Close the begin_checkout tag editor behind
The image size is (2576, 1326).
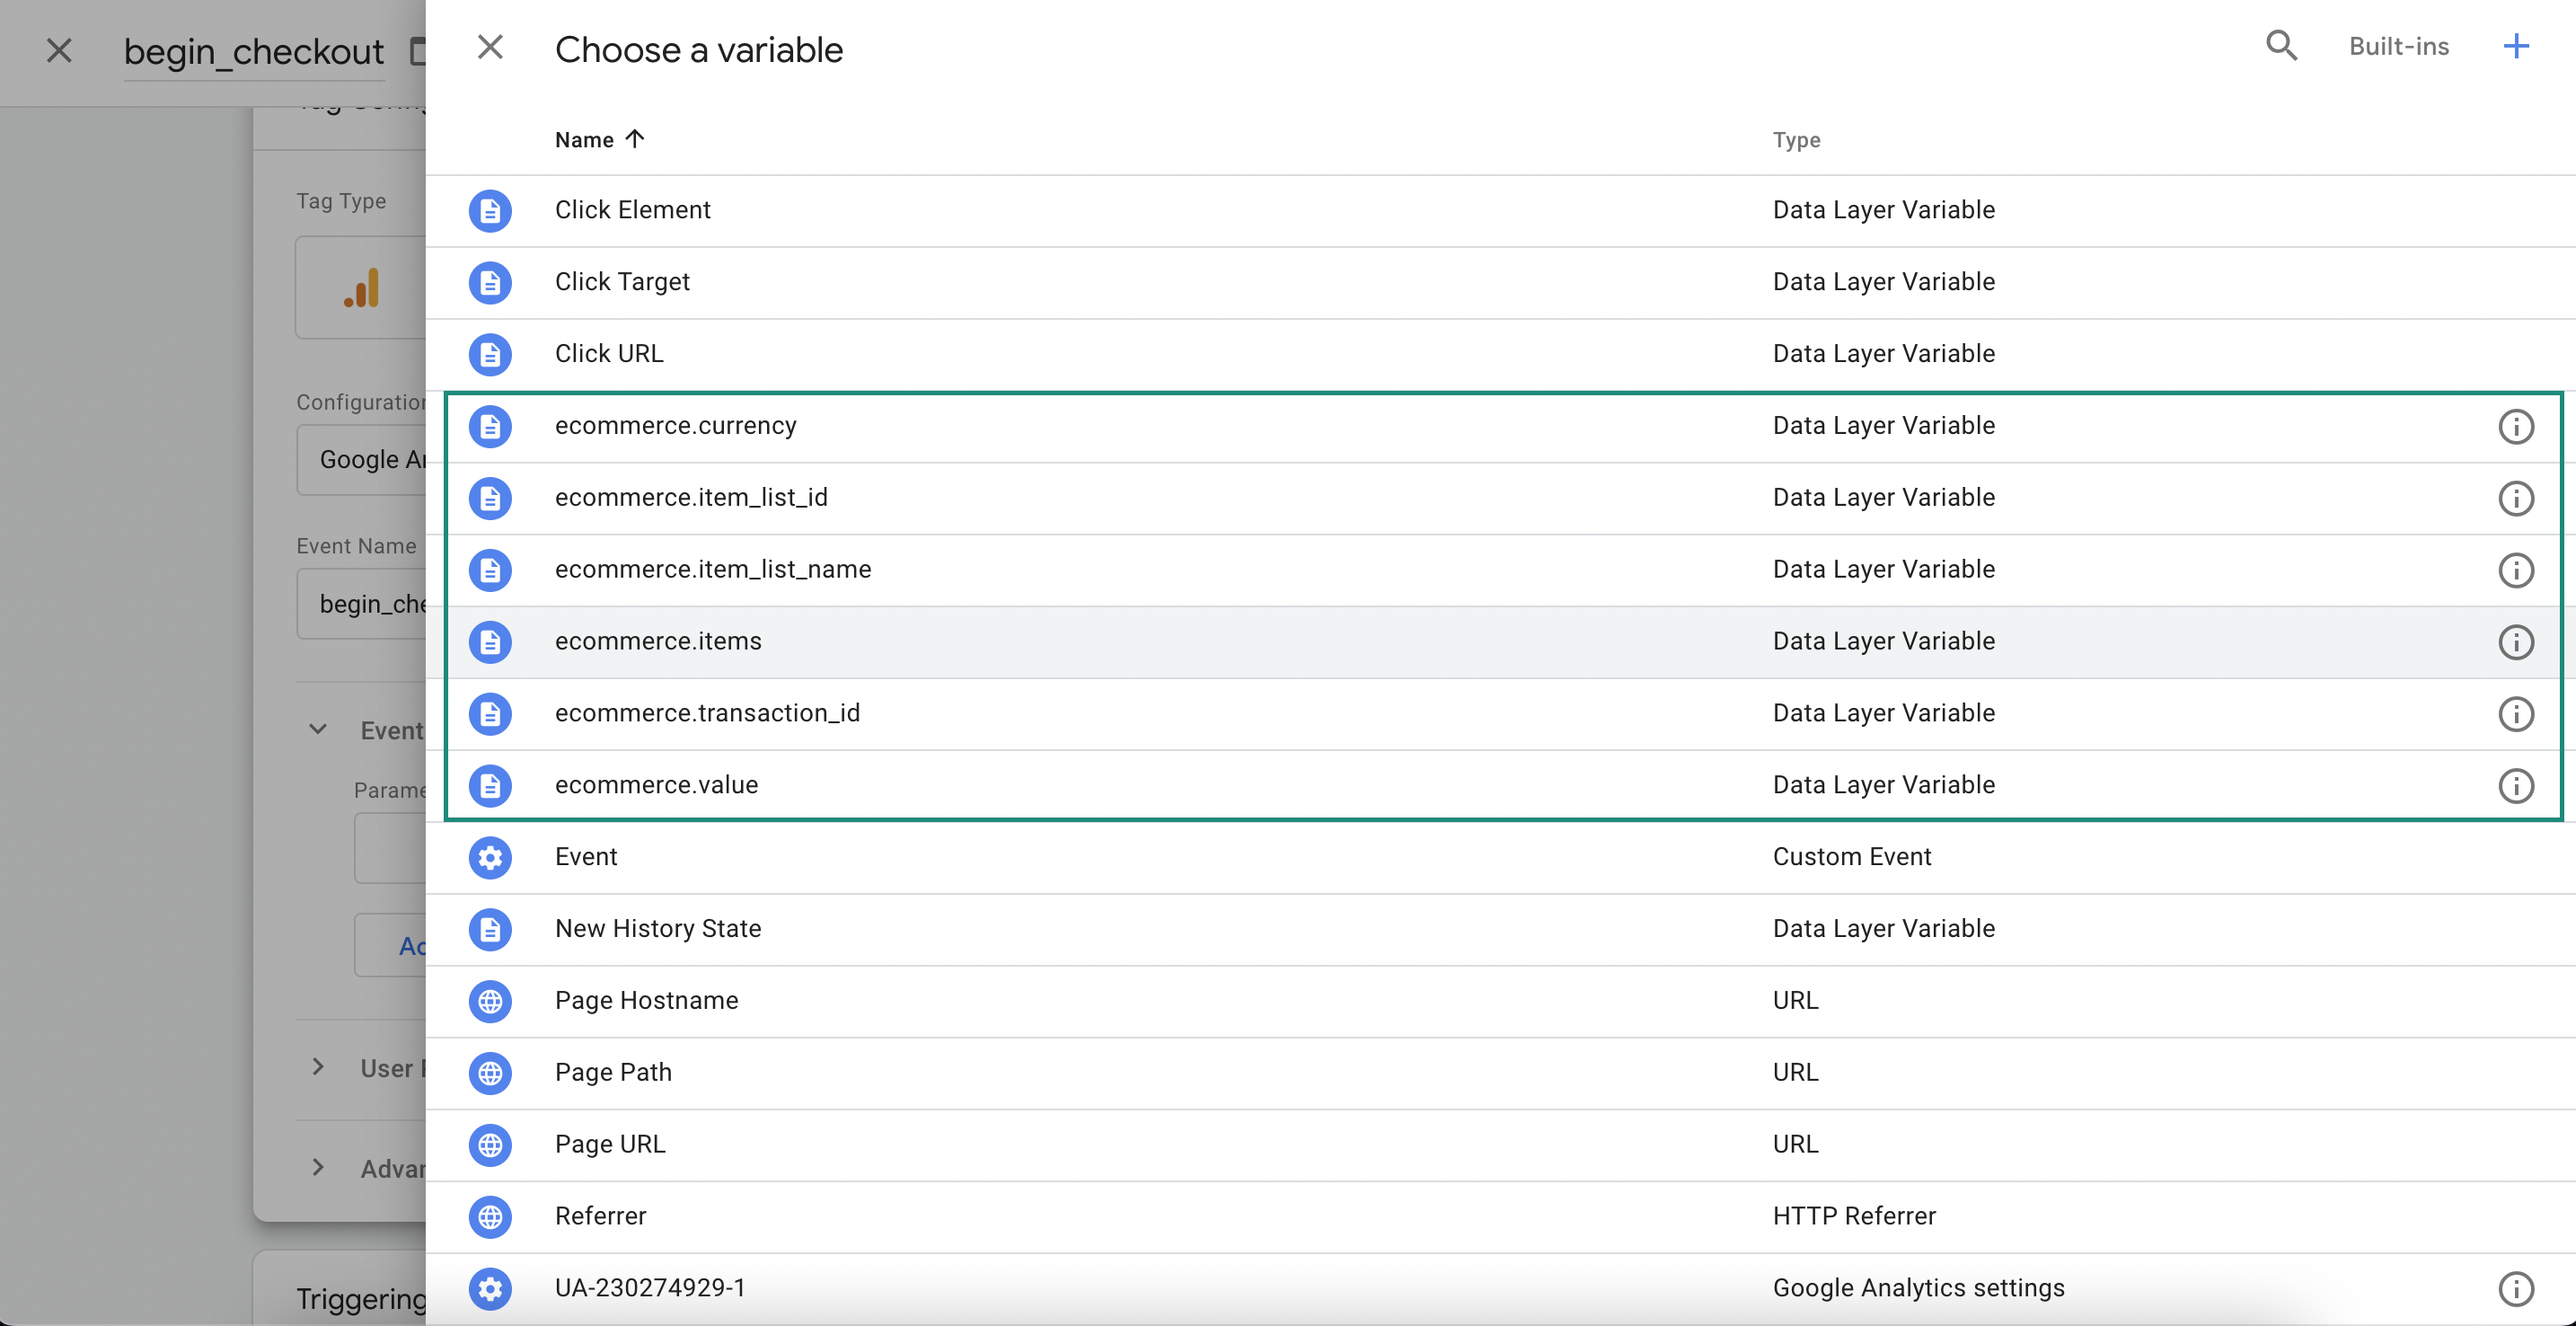click(60, 50)
